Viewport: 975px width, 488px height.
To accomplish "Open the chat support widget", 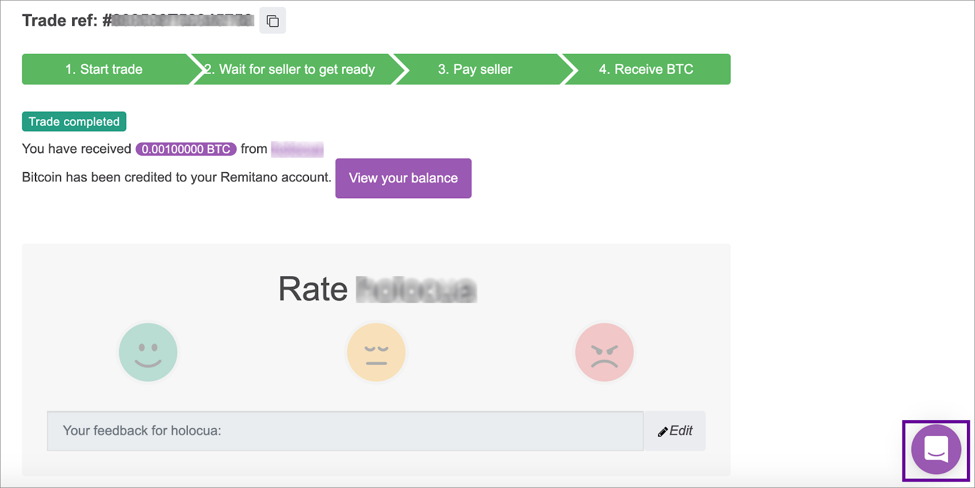I will pos(936,449).
